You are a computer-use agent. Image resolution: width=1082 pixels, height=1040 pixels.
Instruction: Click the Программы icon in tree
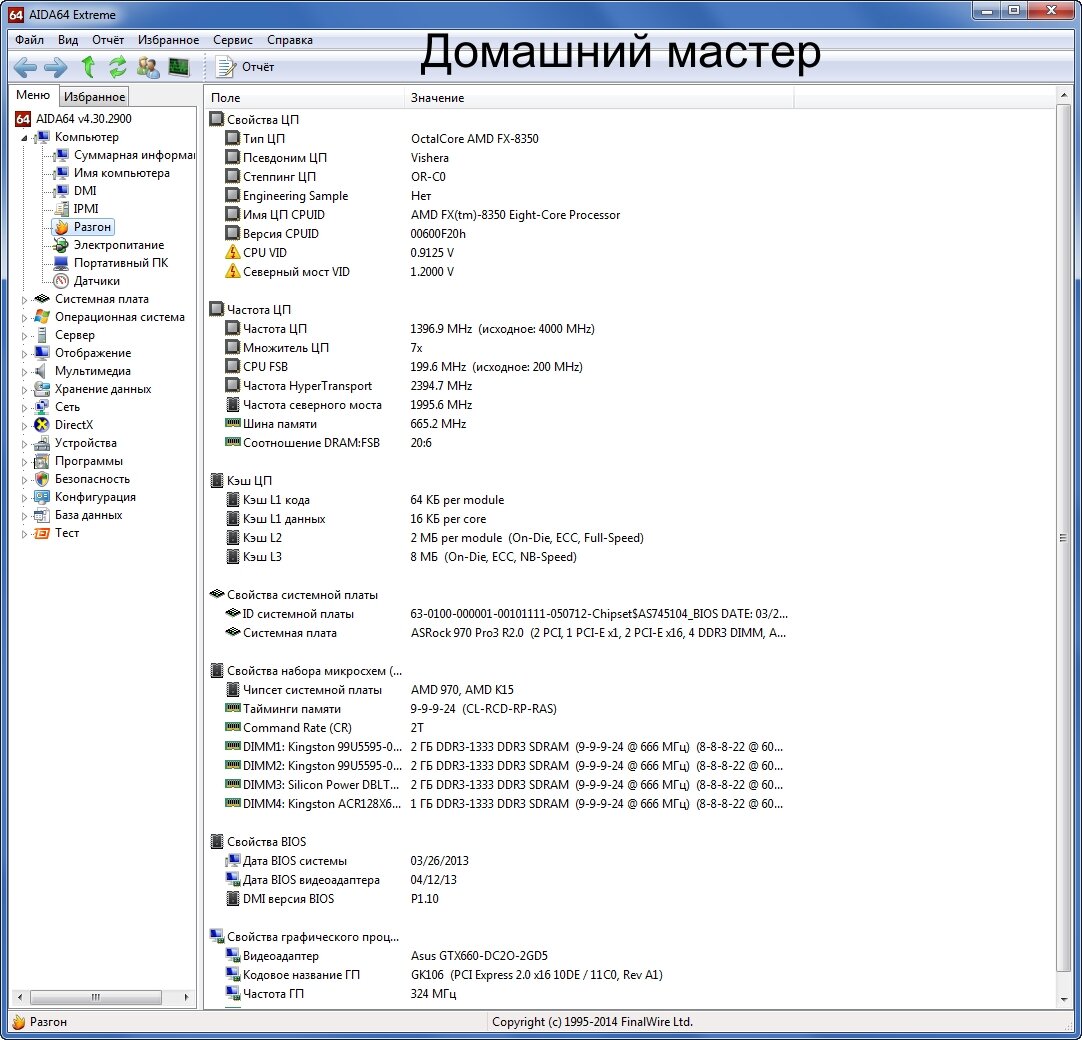(42, 461)
